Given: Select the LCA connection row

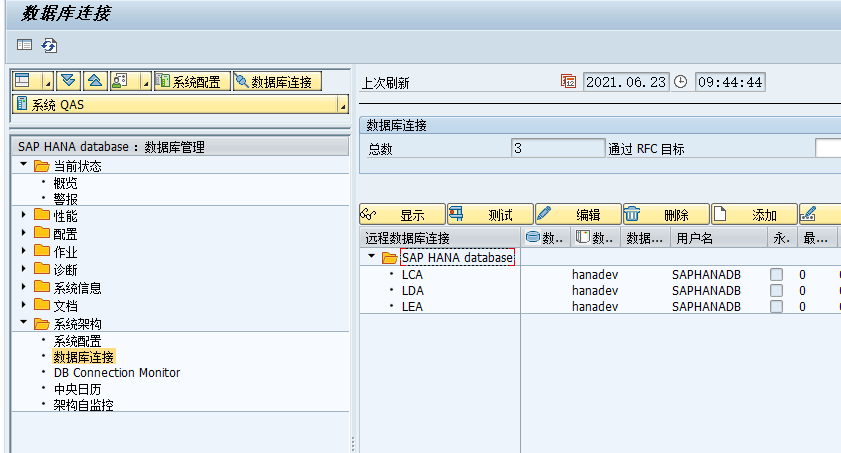Looking at the screenshot, I should pyautogui.click(x=412, y=274).
